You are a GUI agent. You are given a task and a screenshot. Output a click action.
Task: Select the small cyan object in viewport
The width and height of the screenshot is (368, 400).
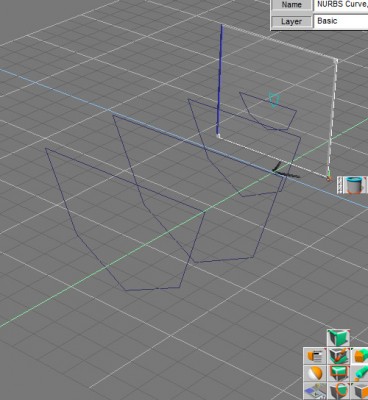[274, 100]
